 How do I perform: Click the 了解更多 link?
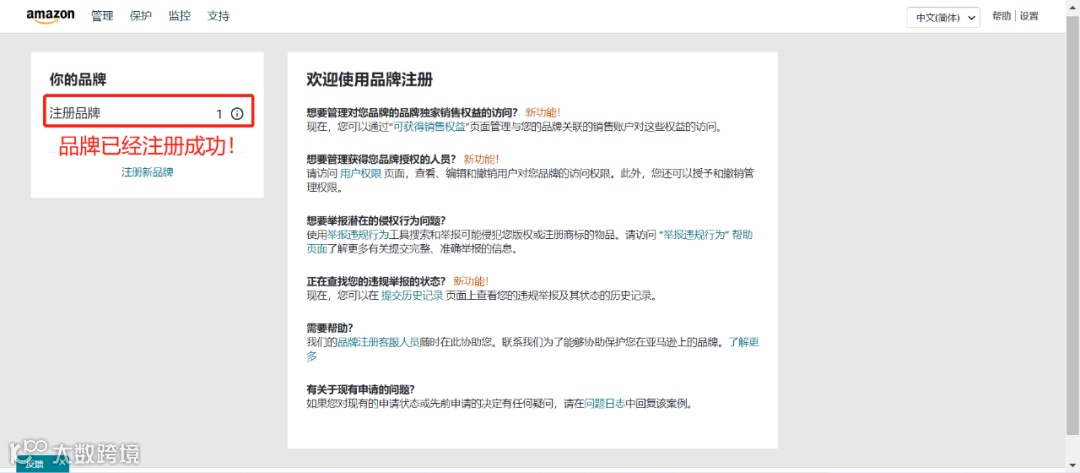(744, 342)
